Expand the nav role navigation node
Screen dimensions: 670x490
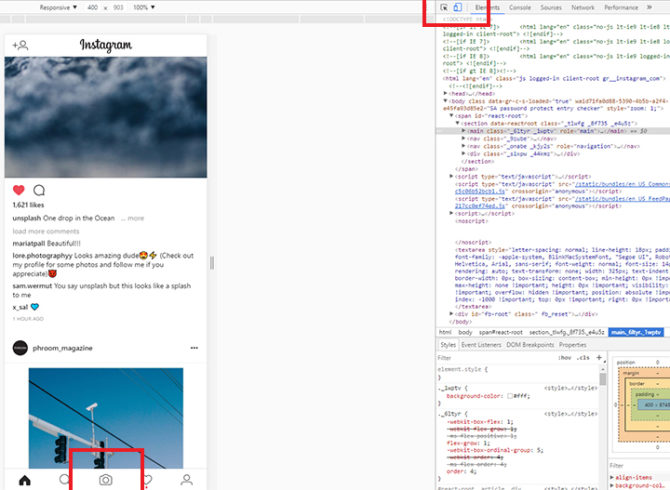463,146
